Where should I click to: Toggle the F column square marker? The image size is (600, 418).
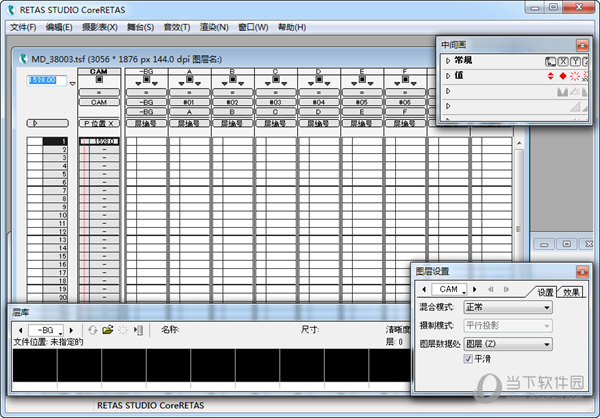(405, 79)
